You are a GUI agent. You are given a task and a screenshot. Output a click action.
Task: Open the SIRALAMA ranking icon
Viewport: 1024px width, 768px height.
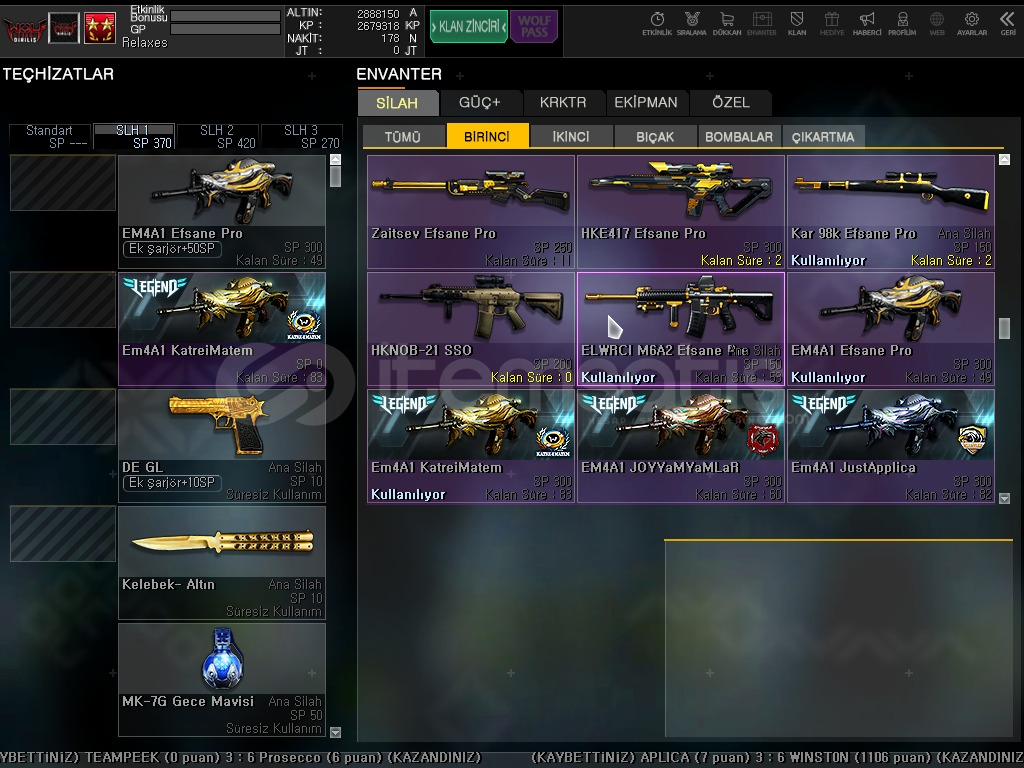pos(692,24)
